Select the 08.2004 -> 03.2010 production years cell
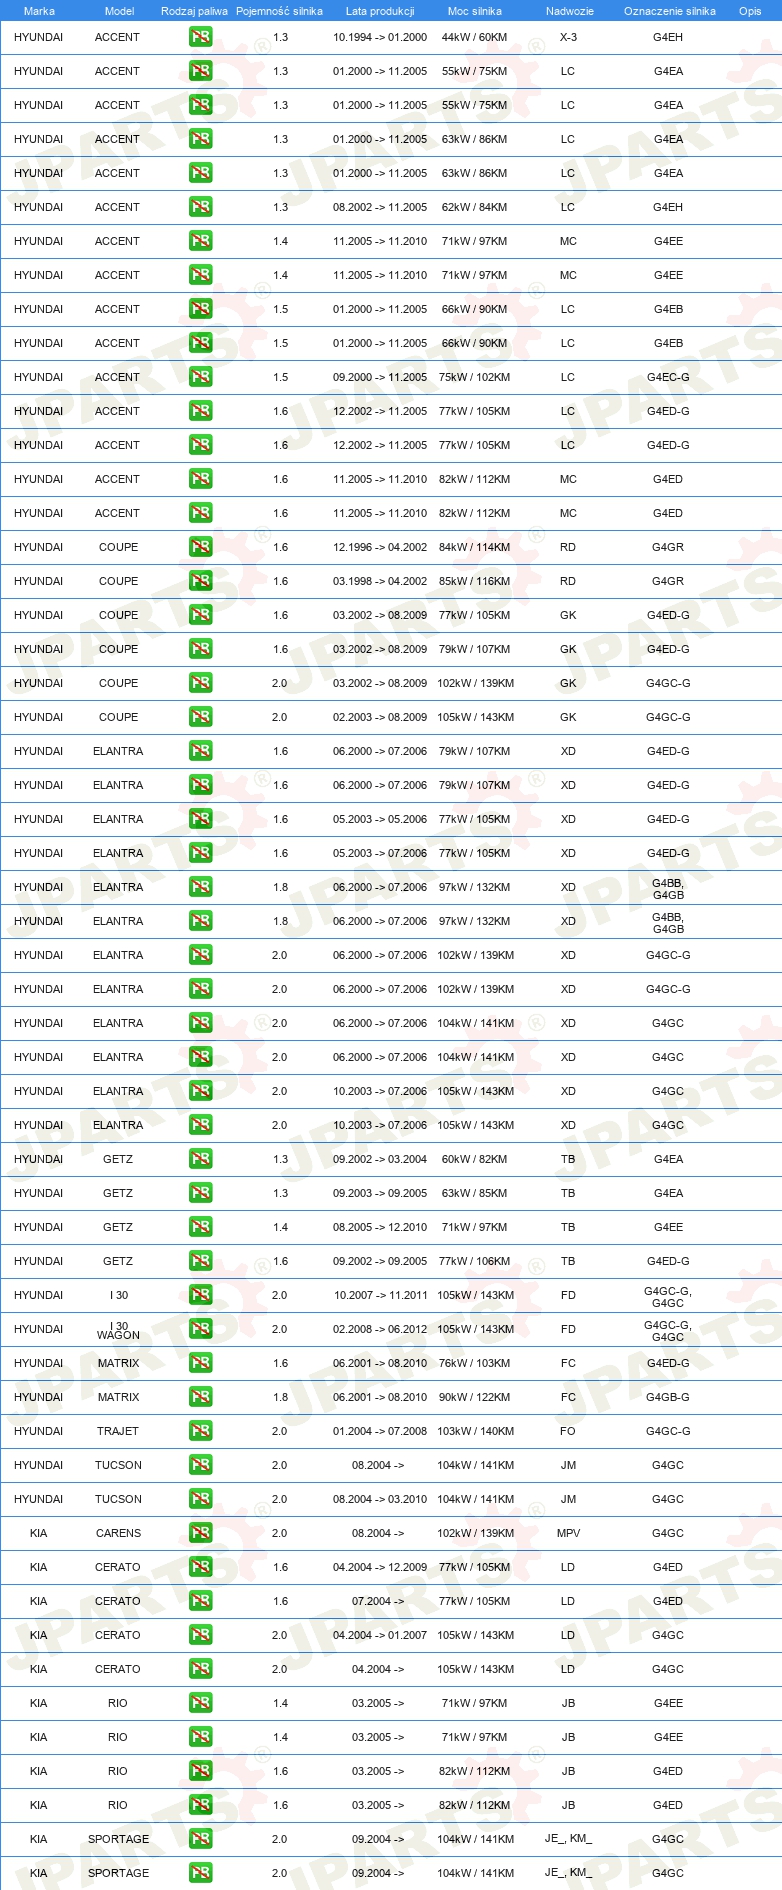Image resolution: width=782 pixels, height=1890 pixels. 380,1499
